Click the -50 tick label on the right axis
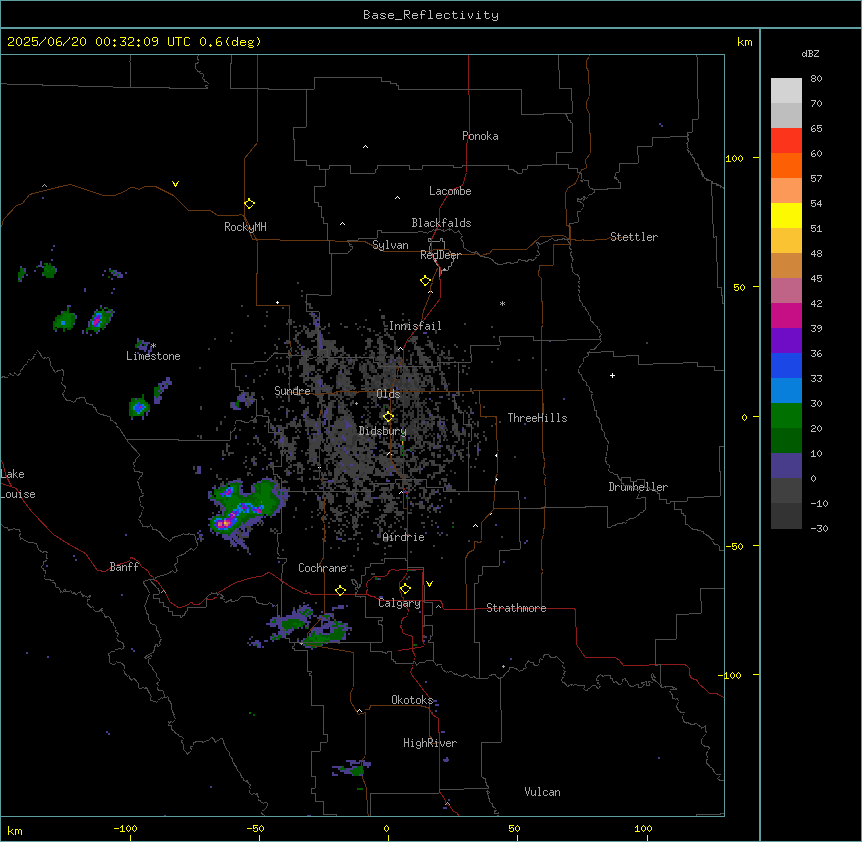Screen dimensions: 862x842 pos(734,546)
